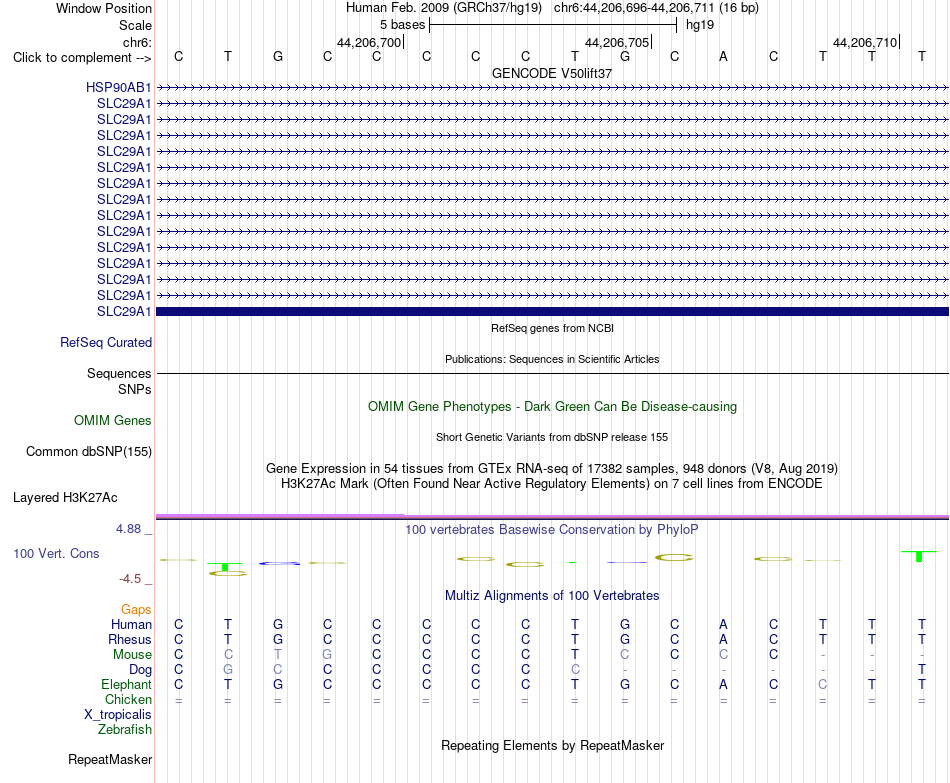Click the 4.88 PhyloP upper scale value
Viewport: 950px width, 783px height.
[x=128, y=528]
